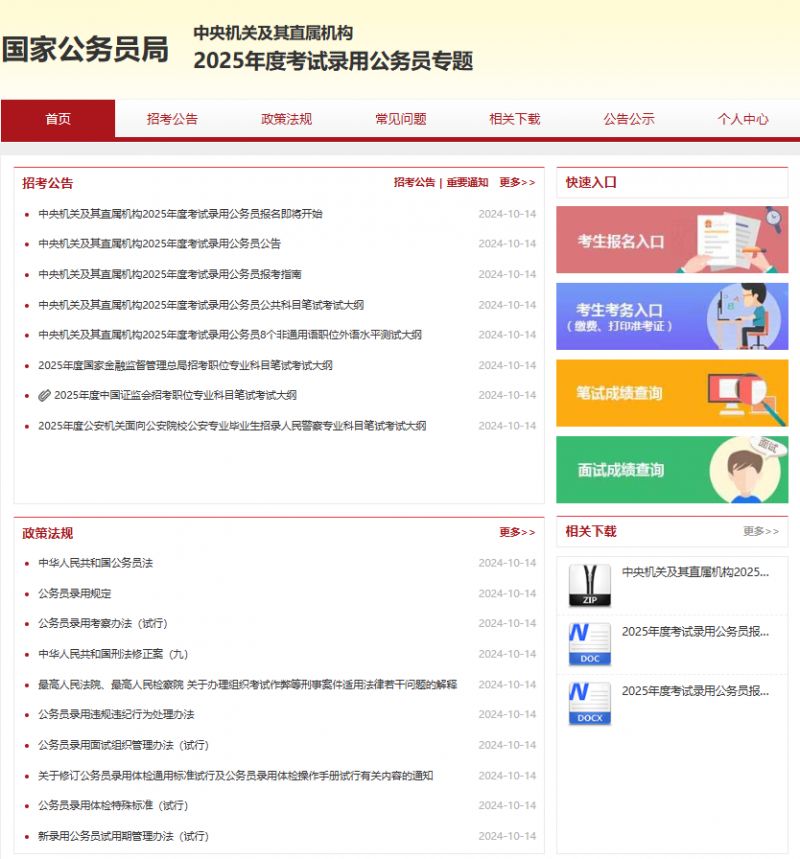Open the ZIP file download icon
Image resolution: width=800 pixels, height=859 pixels.
(x=590, y=585)
